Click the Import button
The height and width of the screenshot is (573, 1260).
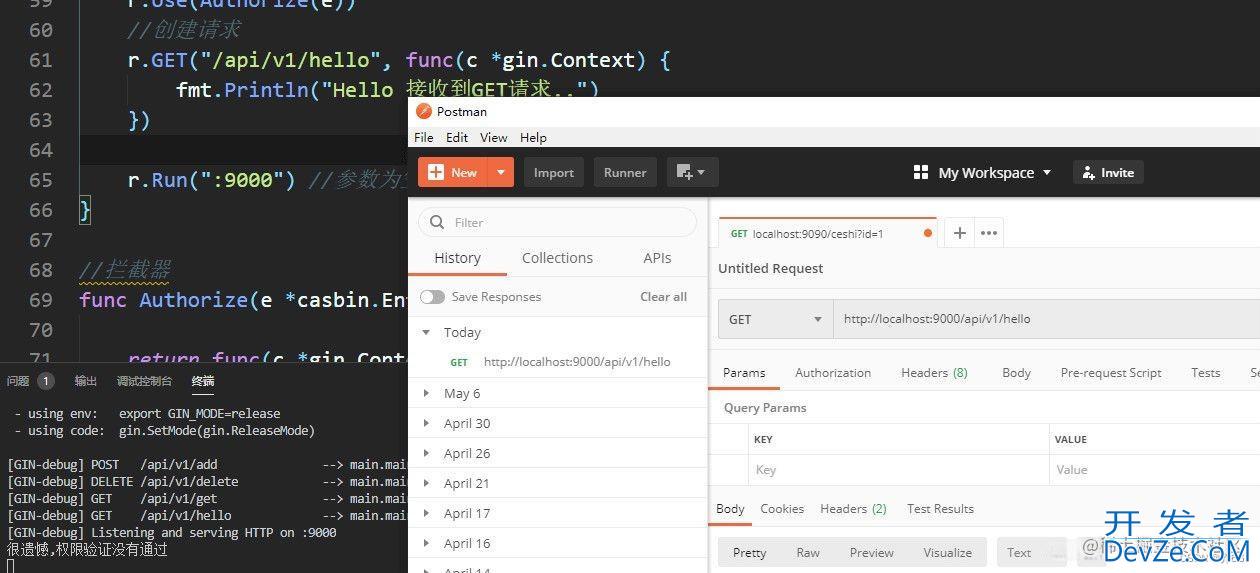point(553,172)
